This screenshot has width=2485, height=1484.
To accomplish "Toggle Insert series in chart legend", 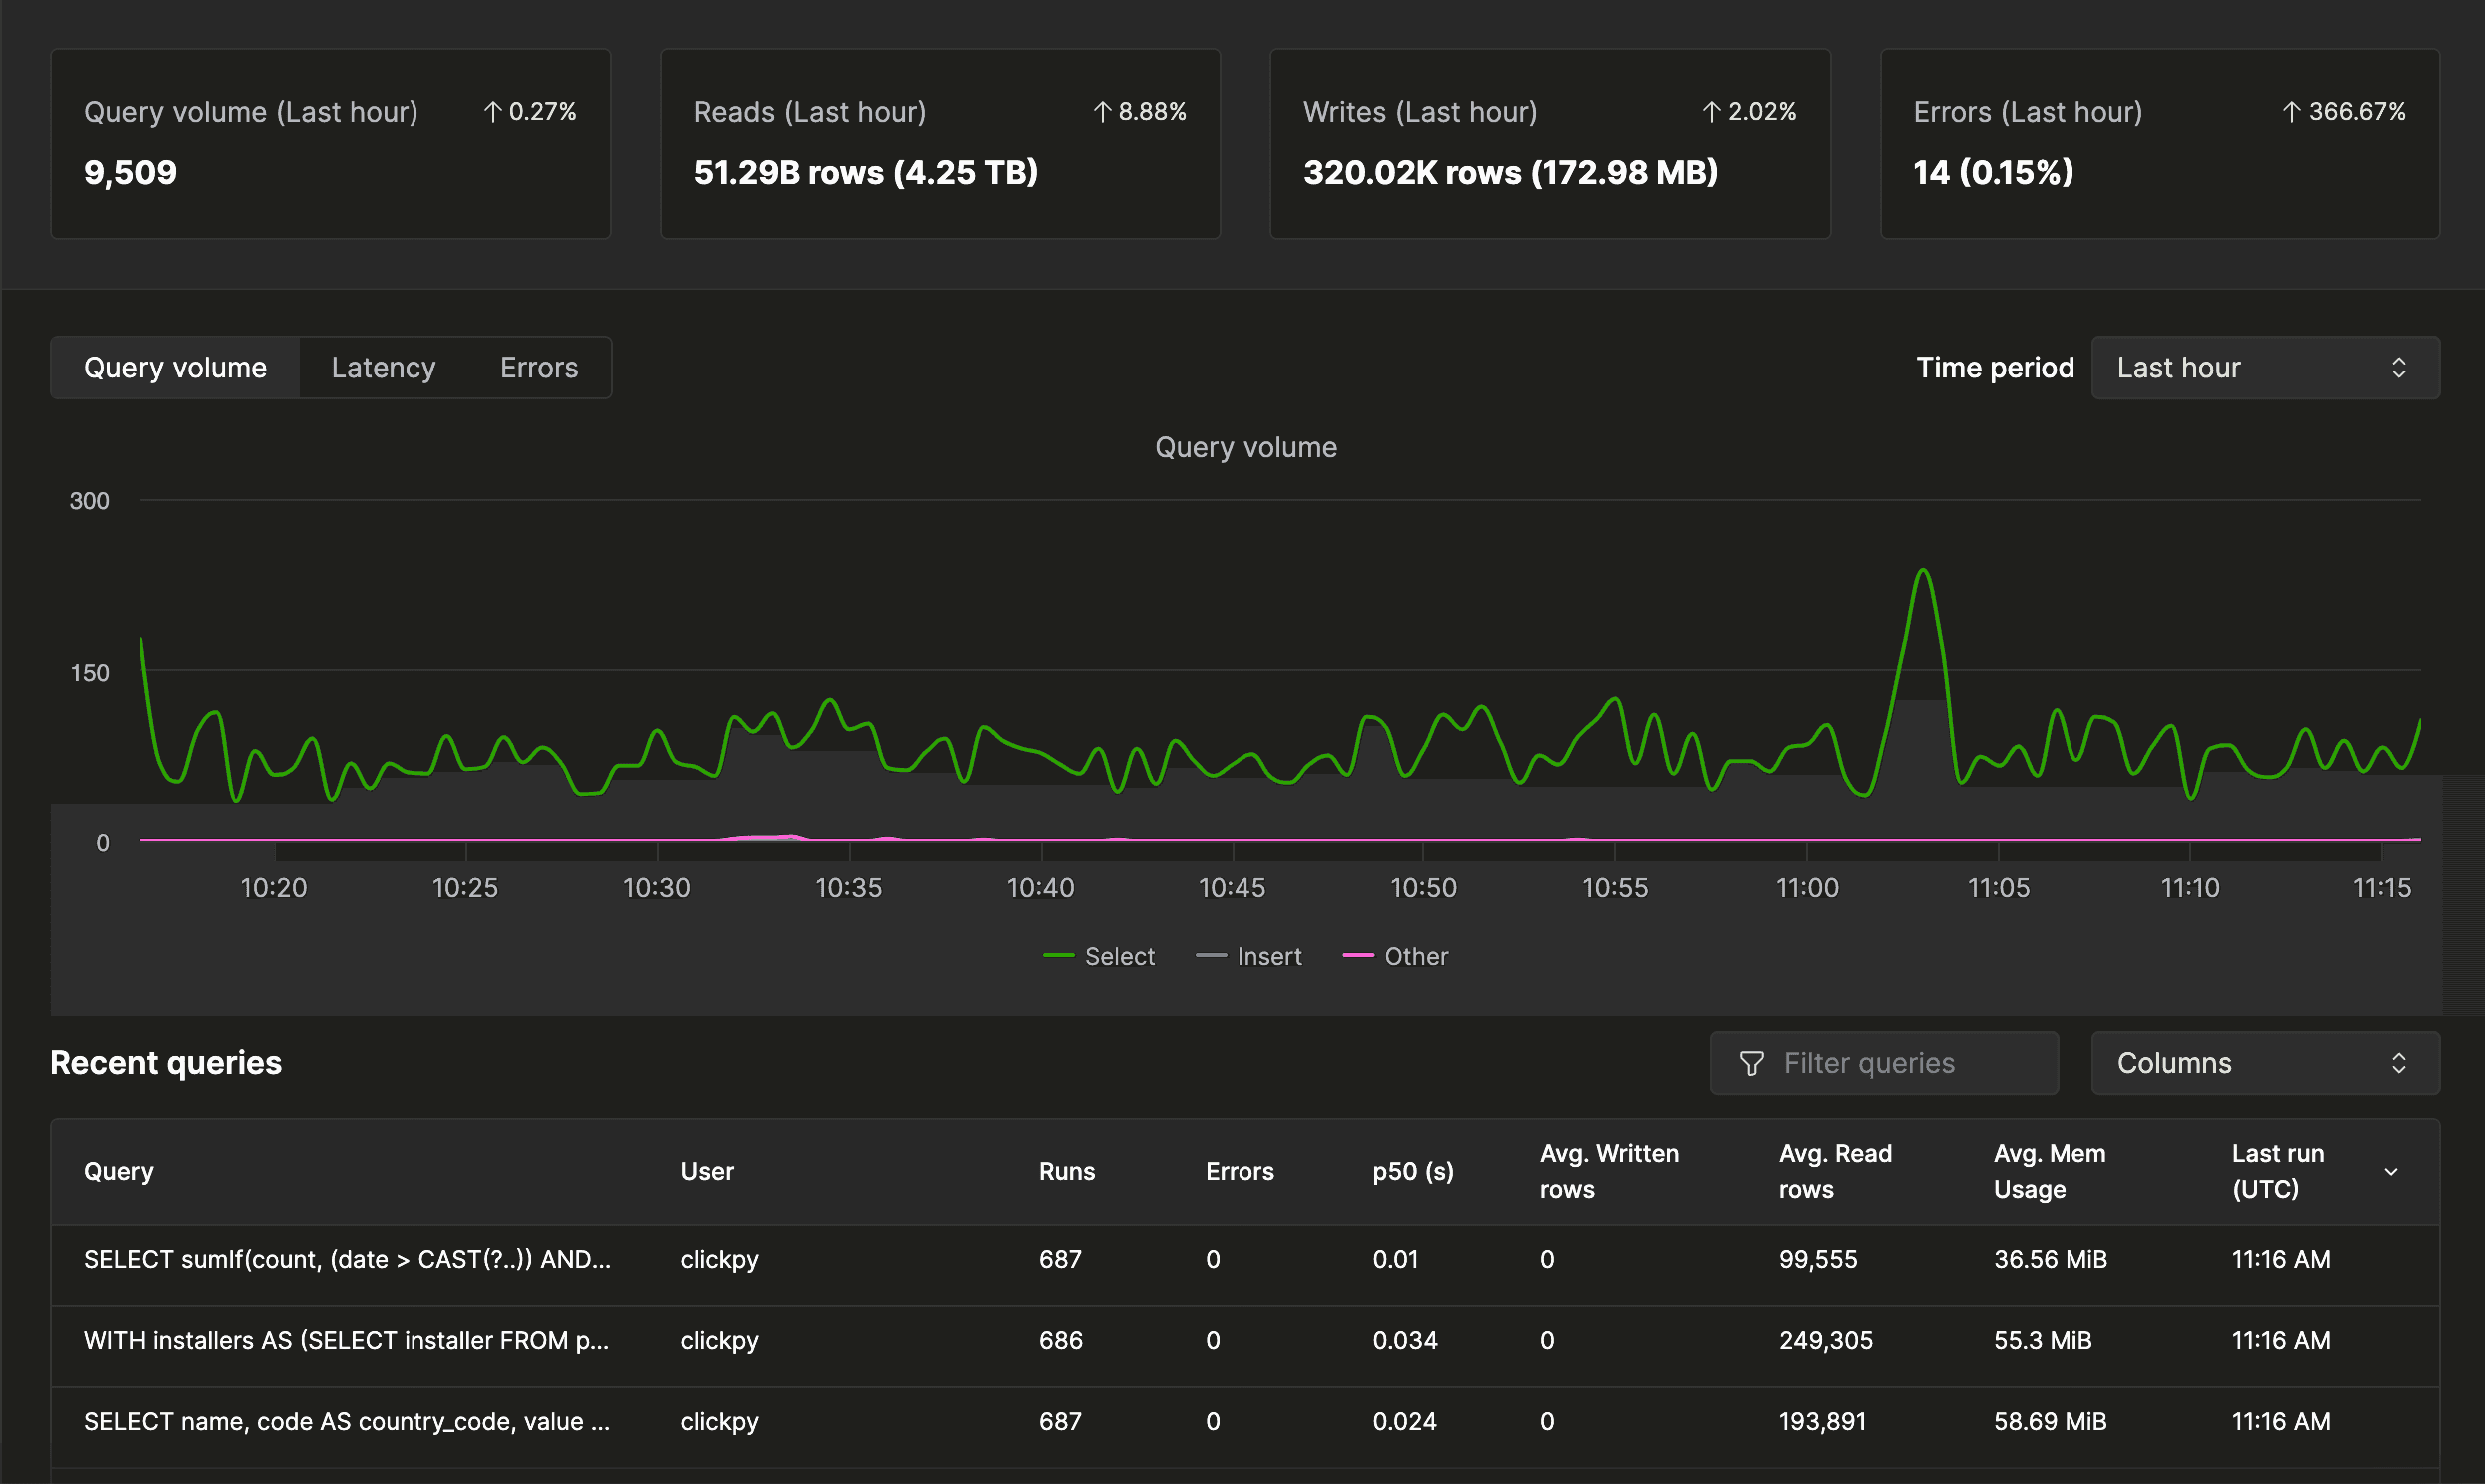I will pyautogui.click(x=1268, y=956).
